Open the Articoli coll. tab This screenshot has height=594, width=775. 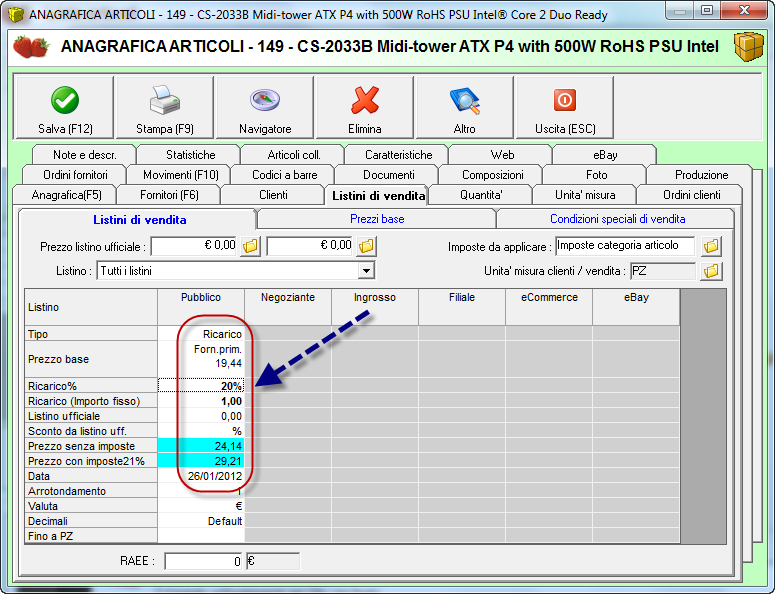[294, 155]
